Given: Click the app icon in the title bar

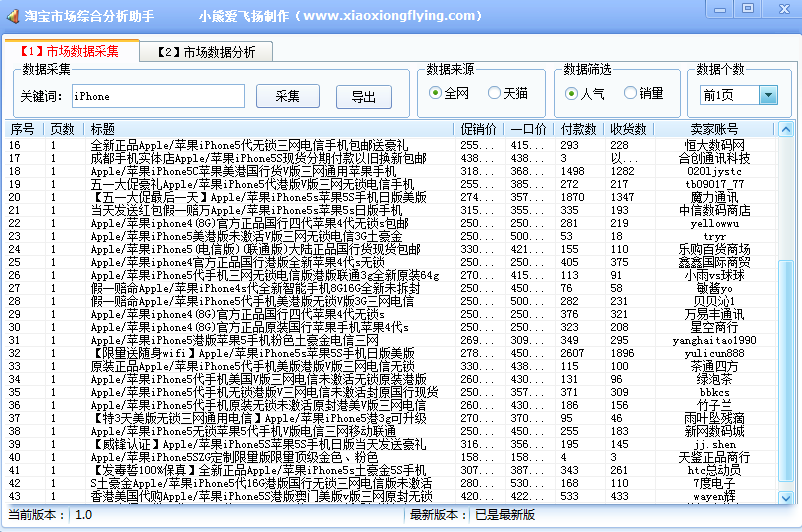Looking at the screenshot, I should [12, 15].
